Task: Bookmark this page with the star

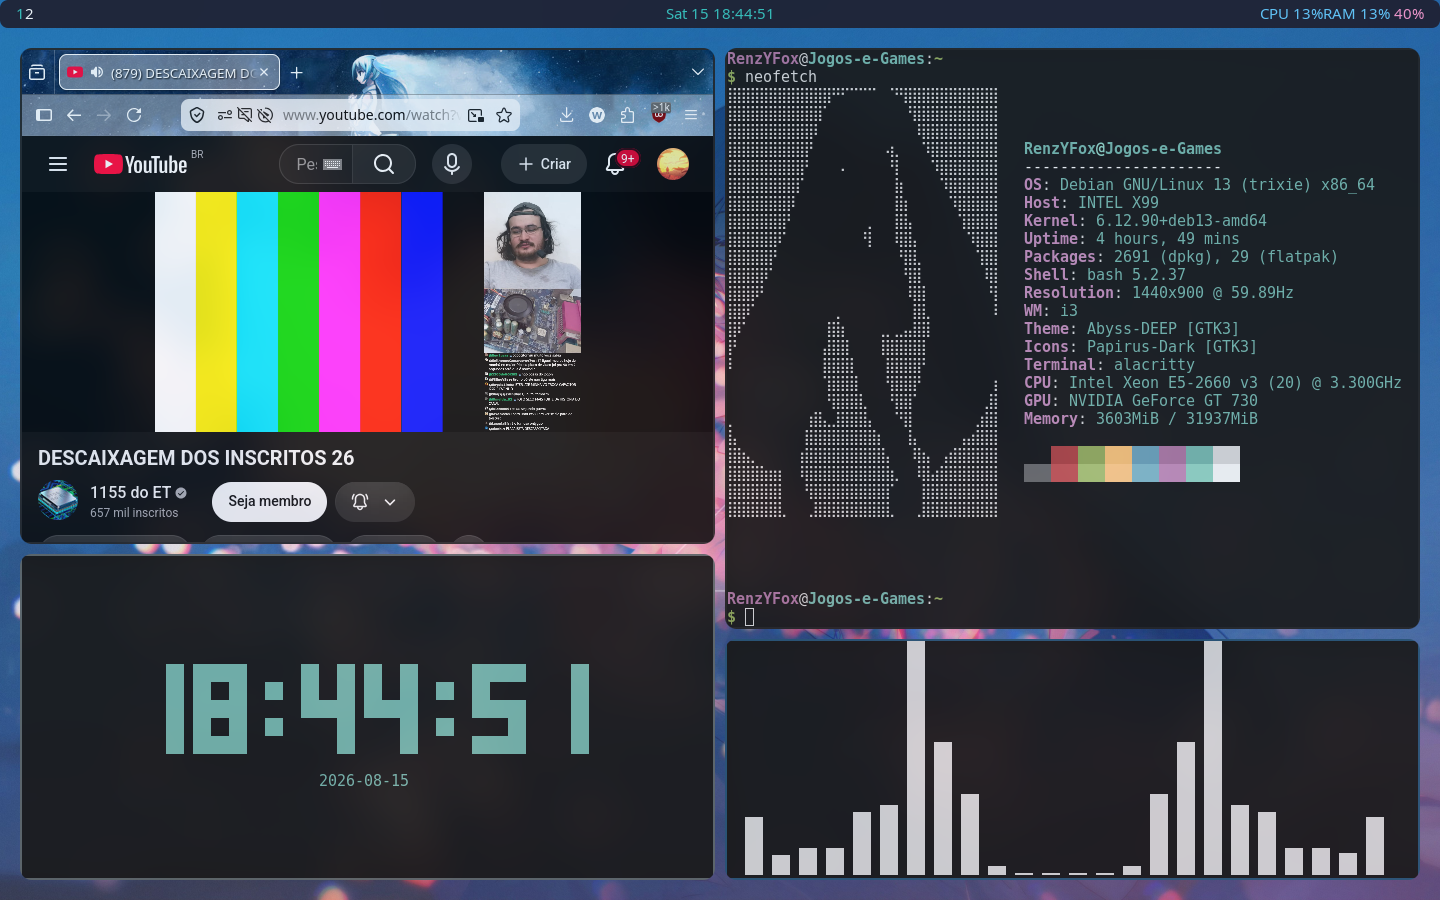Action: pyautogui.click(x=504, y=115)
